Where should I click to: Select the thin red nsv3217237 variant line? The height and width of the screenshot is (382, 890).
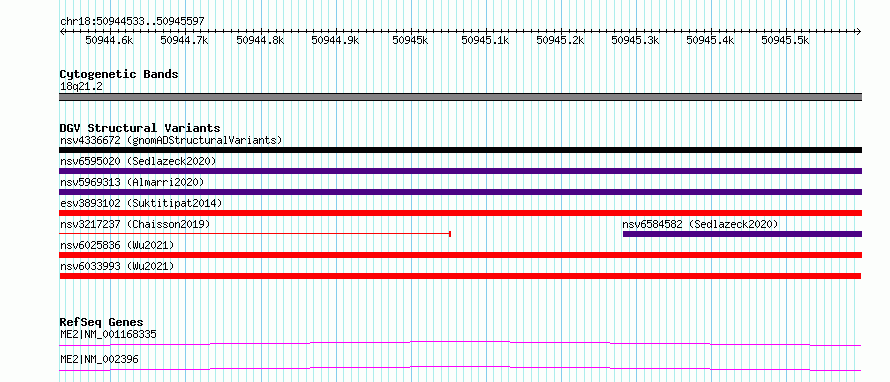coord(255,233)
